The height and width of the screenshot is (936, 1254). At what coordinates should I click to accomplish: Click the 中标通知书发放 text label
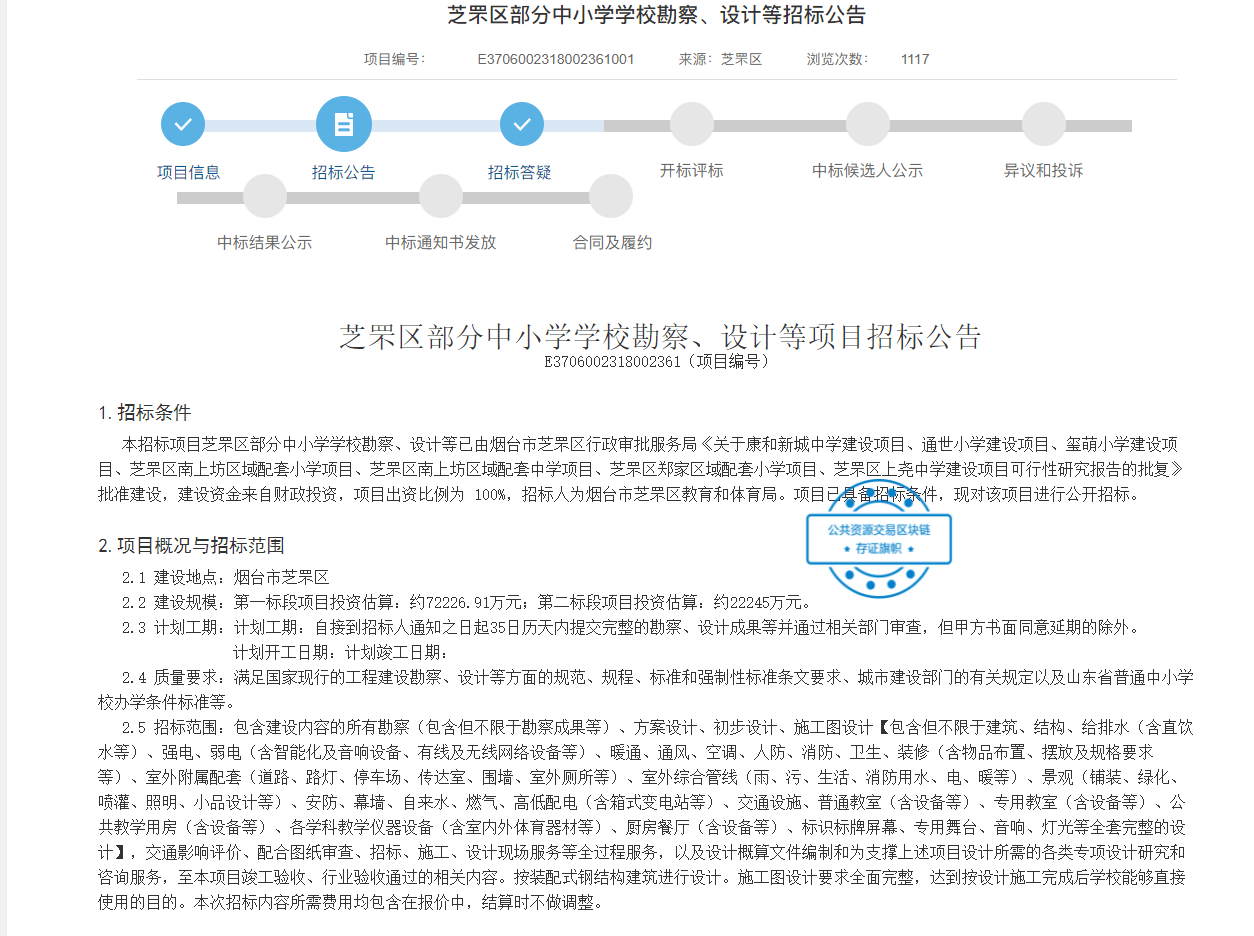click(x=441, y=243)
